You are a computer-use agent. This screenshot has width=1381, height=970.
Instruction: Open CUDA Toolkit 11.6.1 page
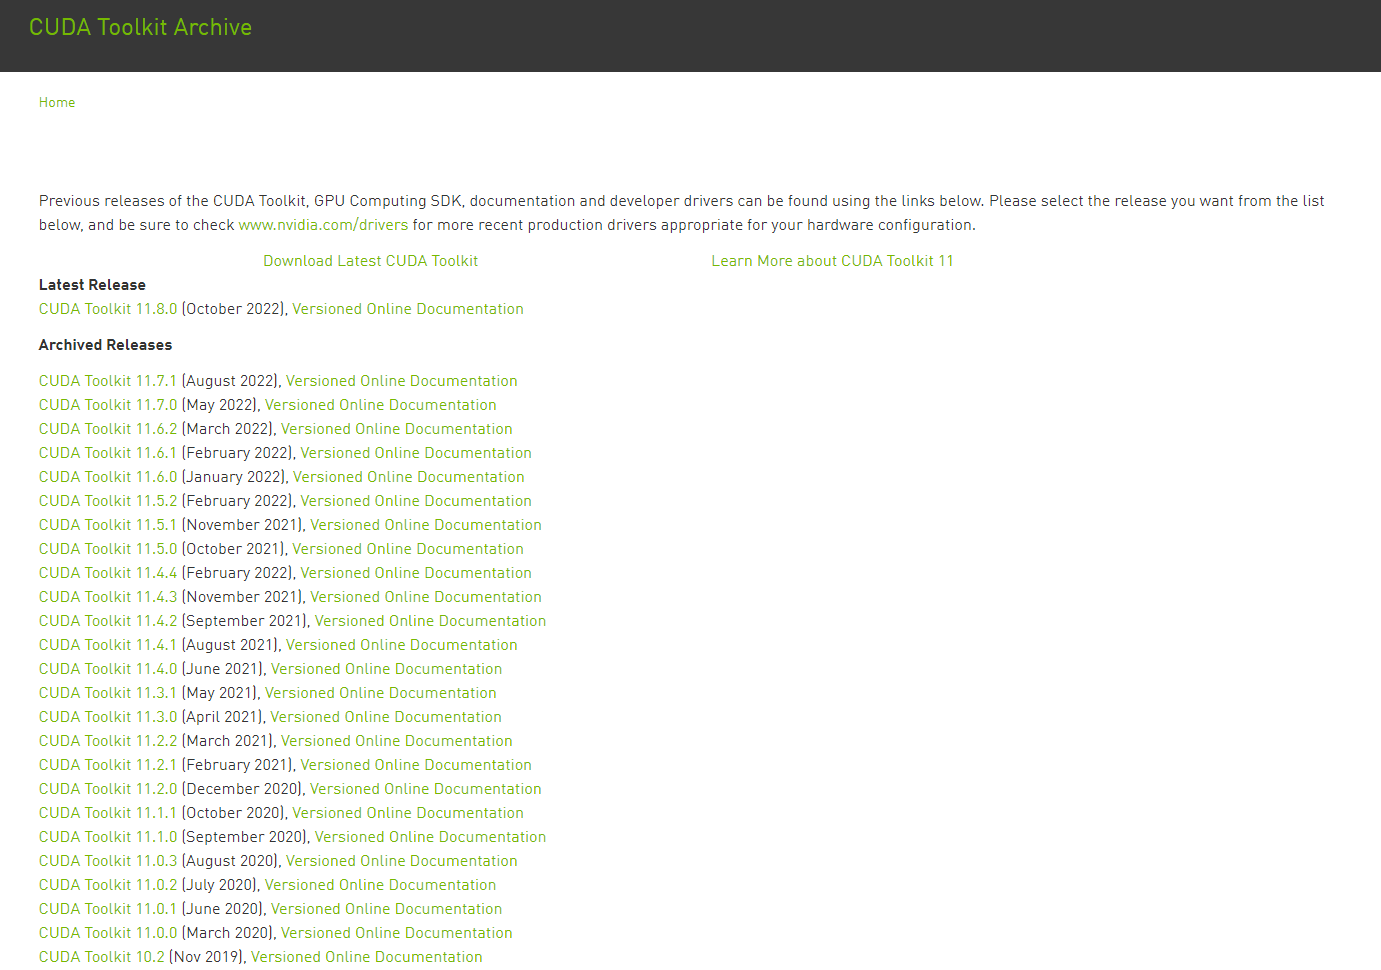(x=108, y=453)
